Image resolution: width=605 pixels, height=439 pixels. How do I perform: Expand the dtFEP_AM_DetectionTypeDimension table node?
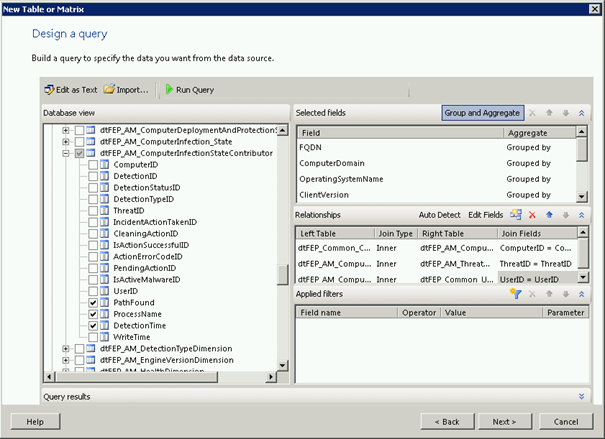tap(66, 349)
